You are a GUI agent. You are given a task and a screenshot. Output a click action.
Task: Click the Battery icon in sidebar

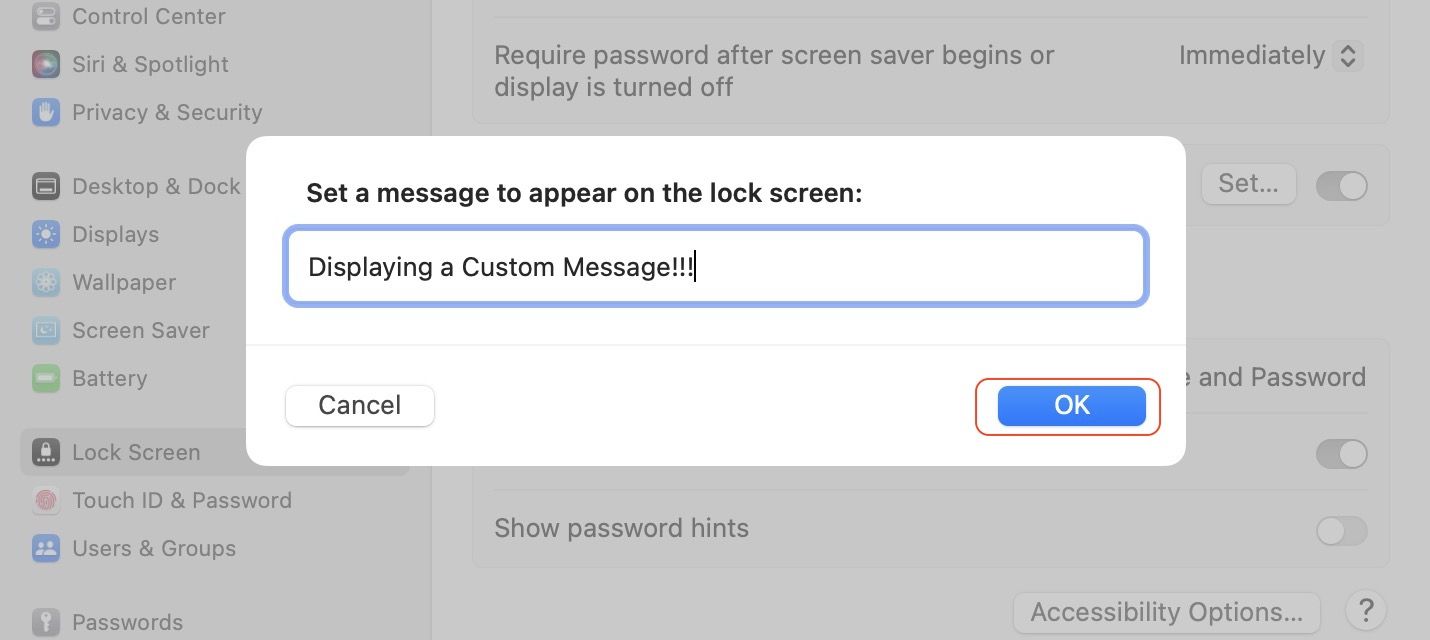pyautogui.click(x=45, y=378)
